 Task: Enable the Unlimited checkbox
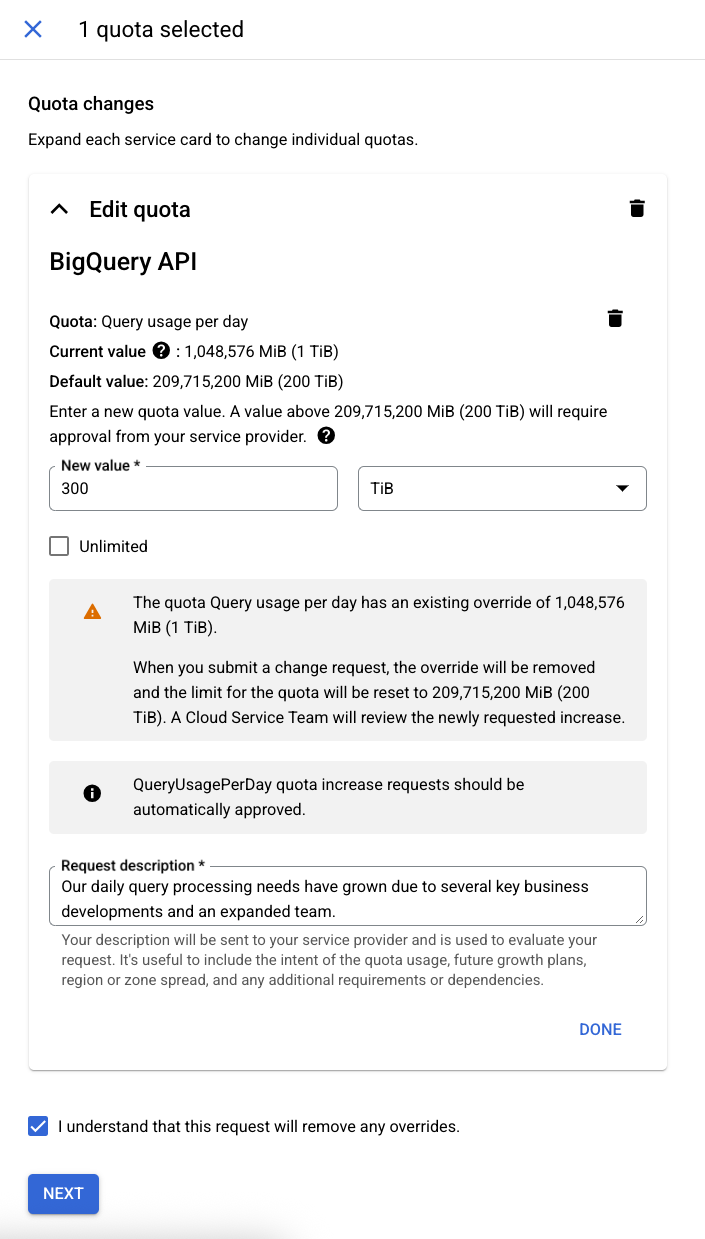click(x=60, y=546)
